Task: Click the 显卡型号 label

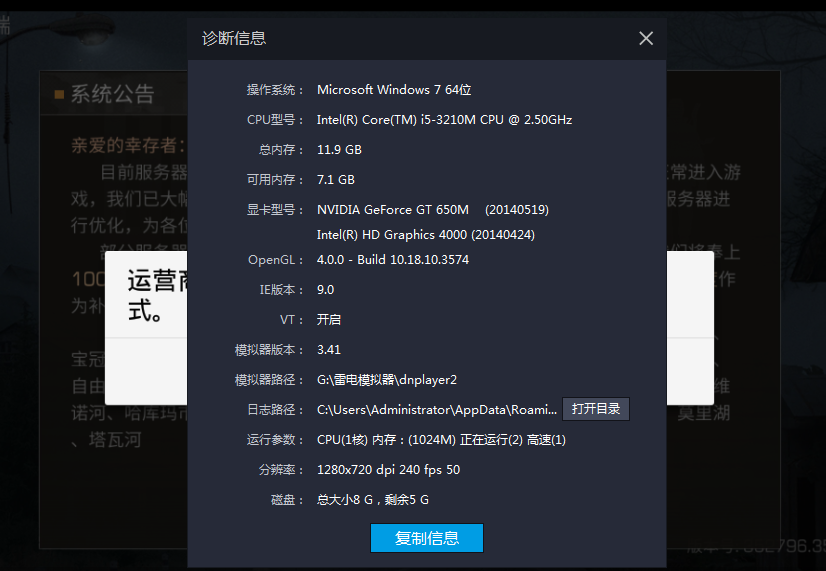Action: pos(275,210)
